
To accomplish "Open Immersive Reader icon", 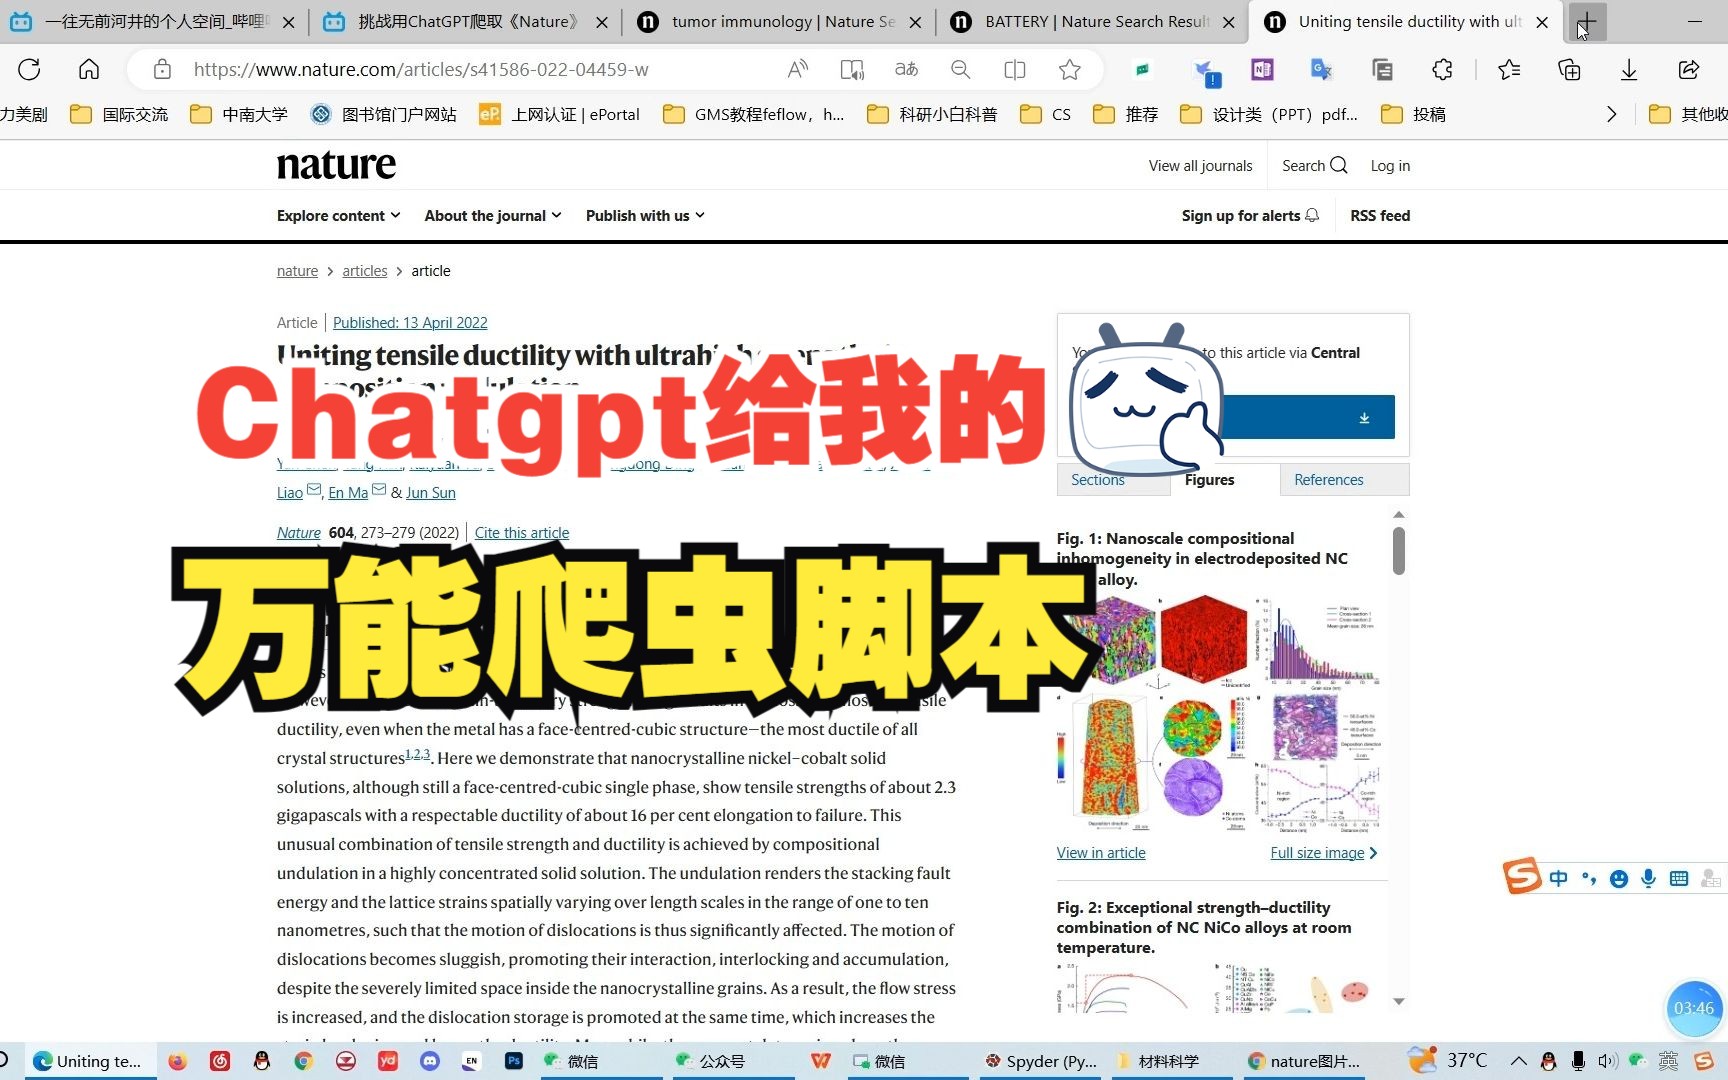I will tap(852, 69).
